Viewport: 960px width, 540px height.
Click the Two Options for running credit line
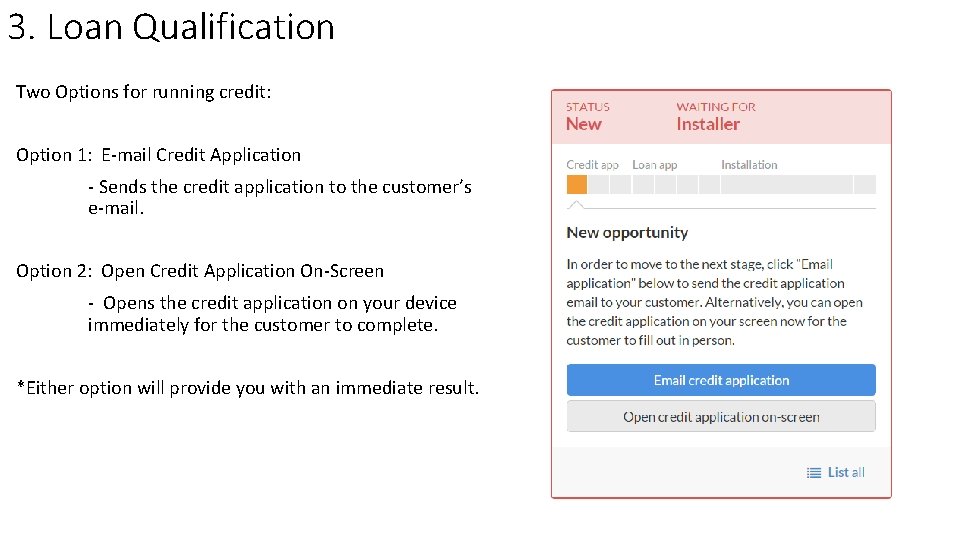(x=144, y=92)
